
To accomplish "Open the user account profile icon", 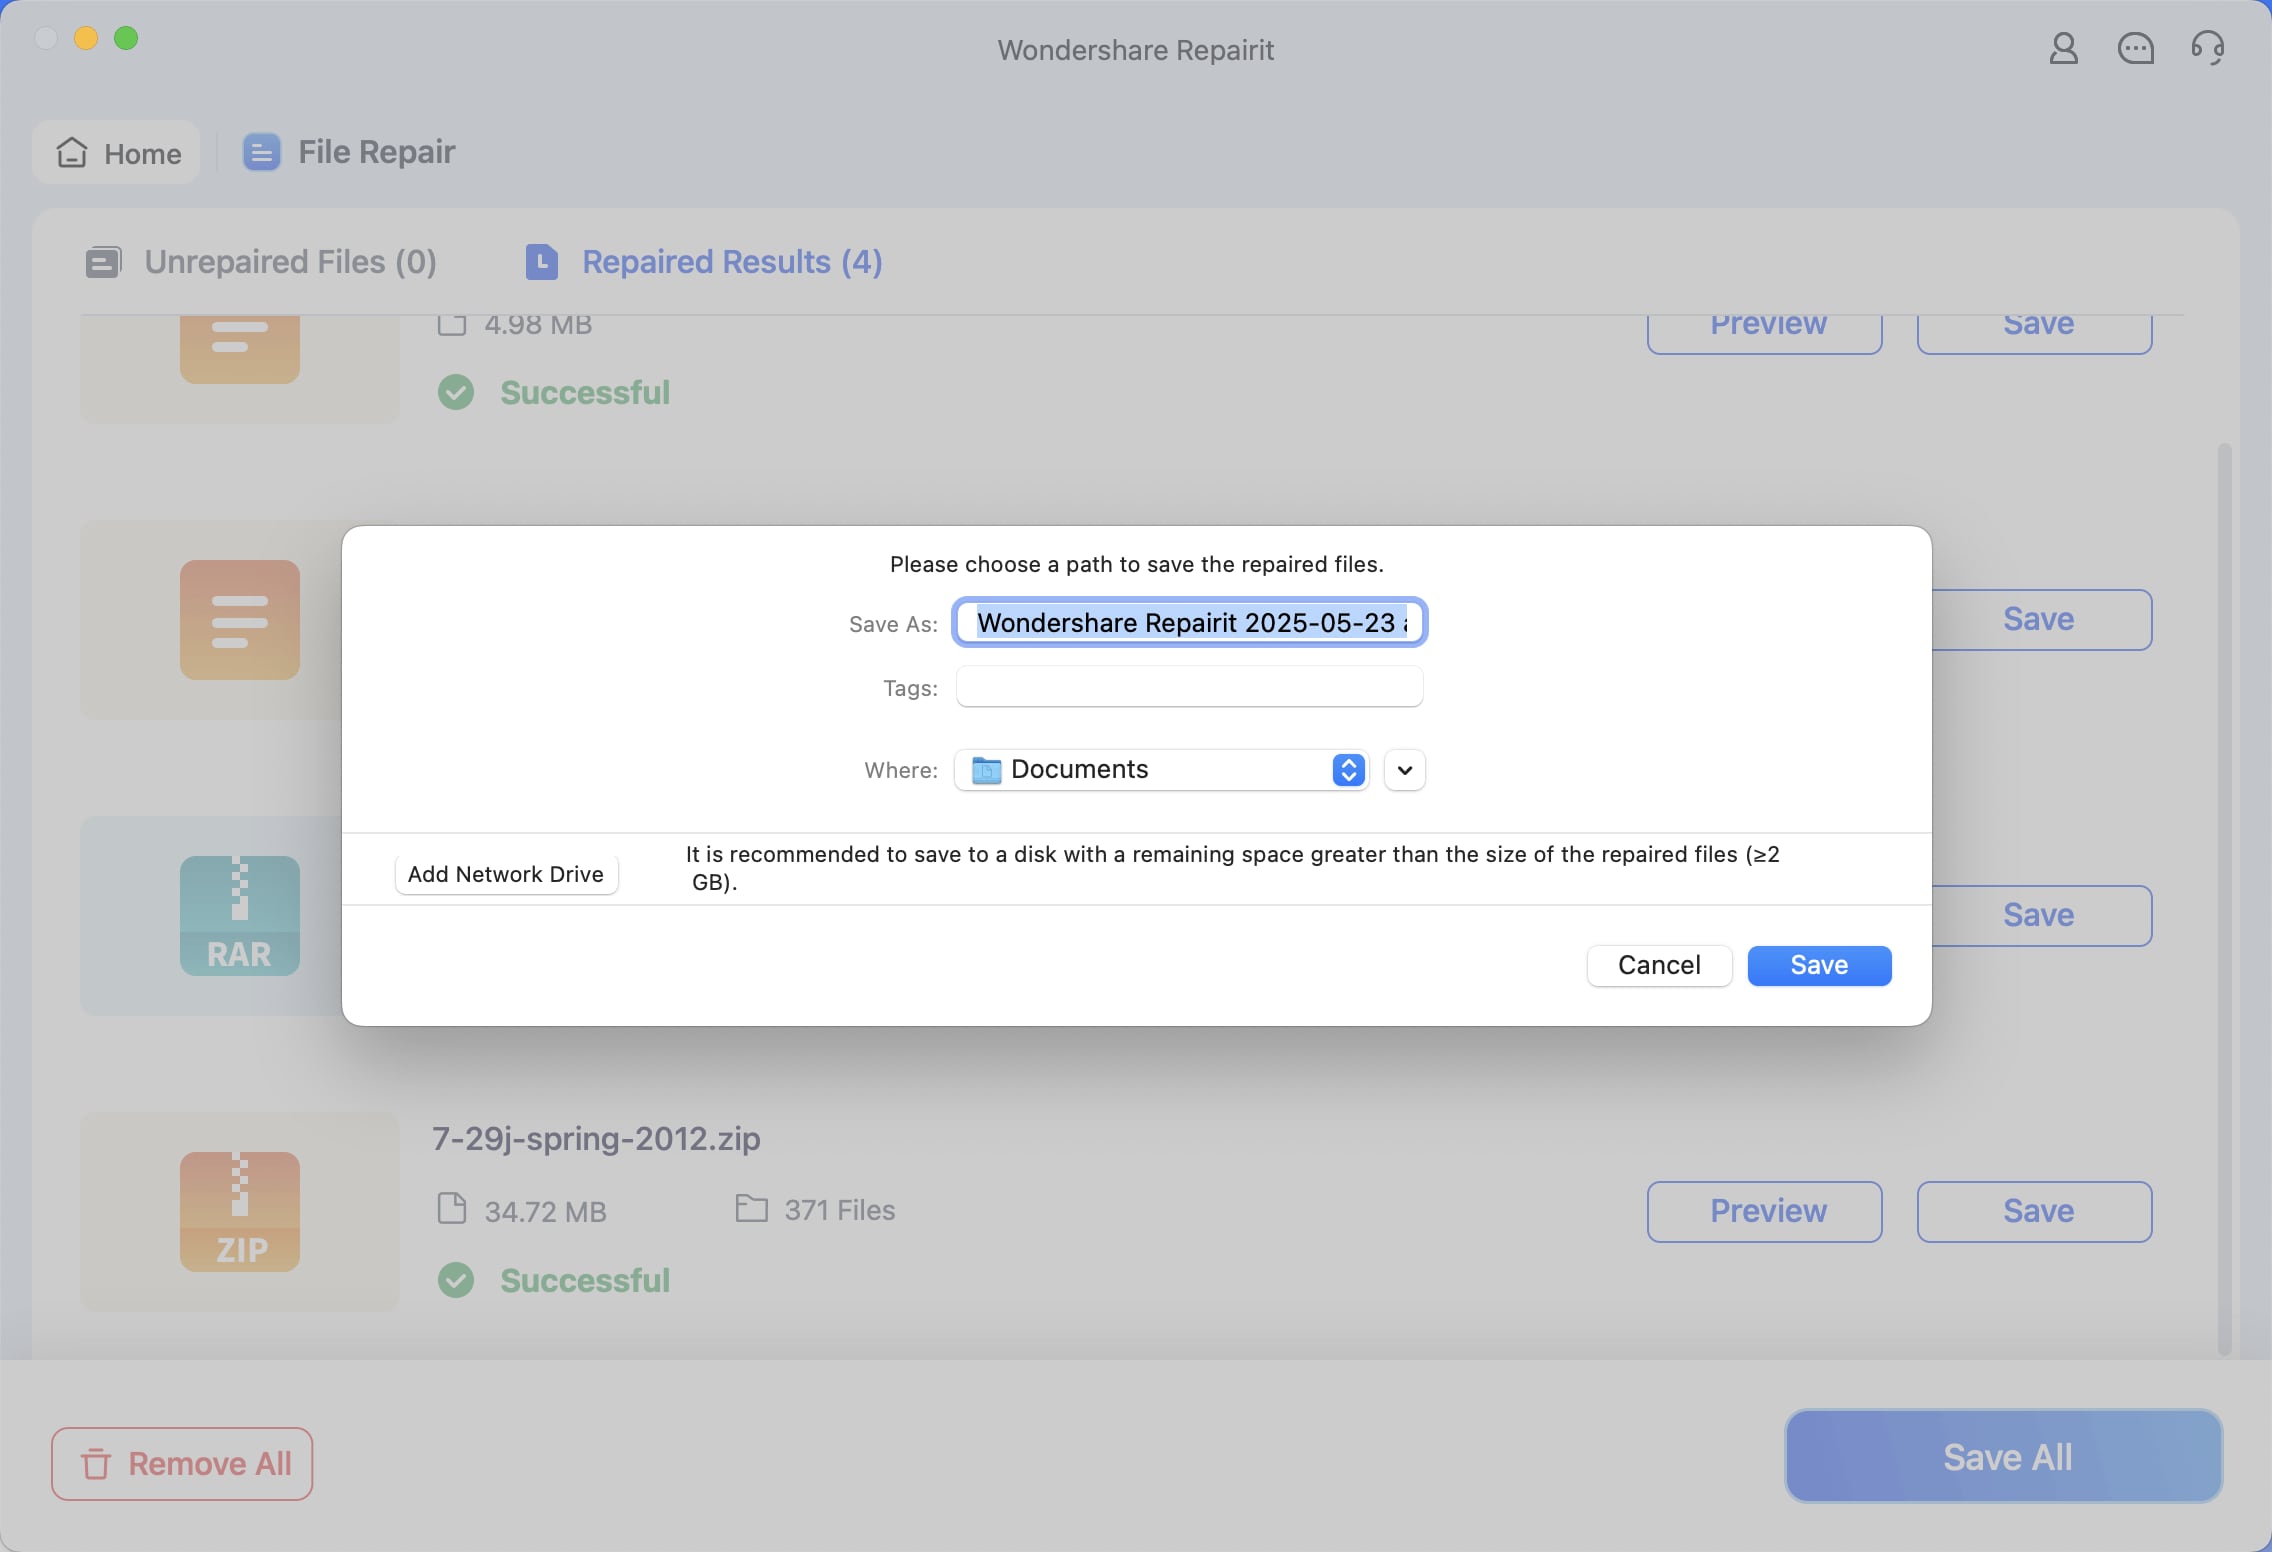I will (x=2063, y=48).
